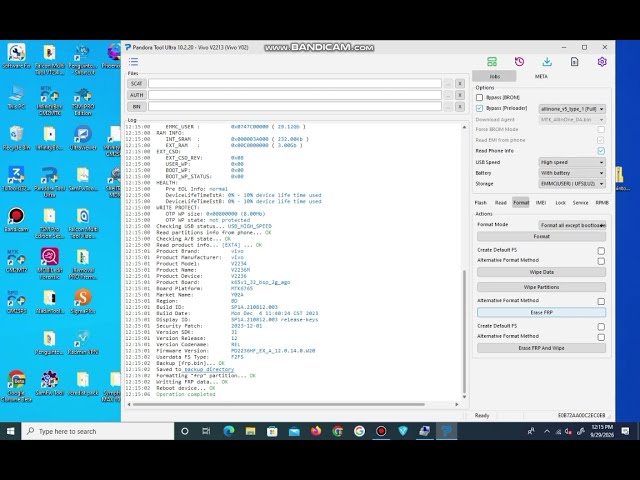Screen dimensions: 640x480
Task: Switch to the Jobs tab
Action: [494, 76]
